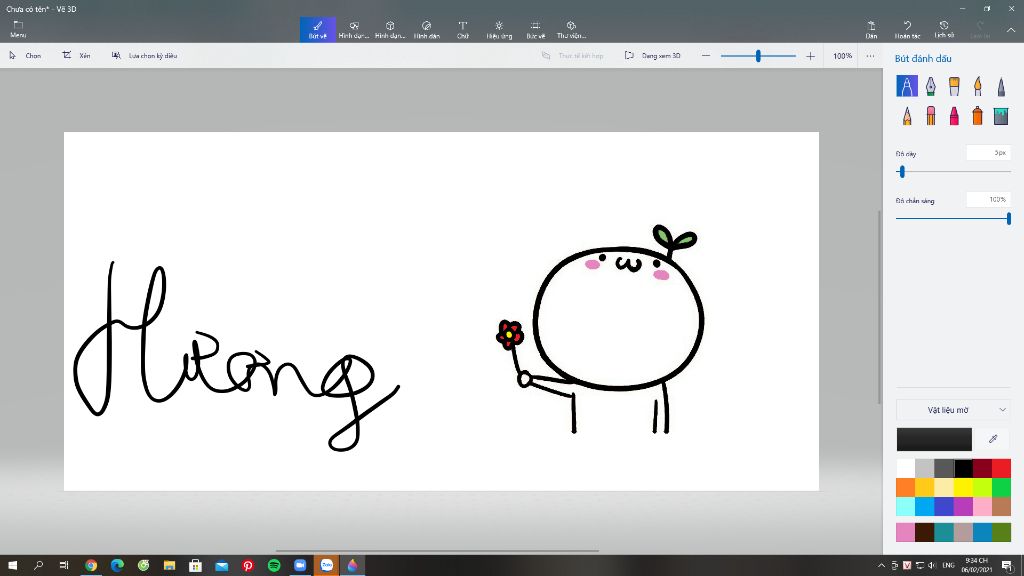1024x576 pixels.
Task: Open the notification center icon
Action: 1008,566
